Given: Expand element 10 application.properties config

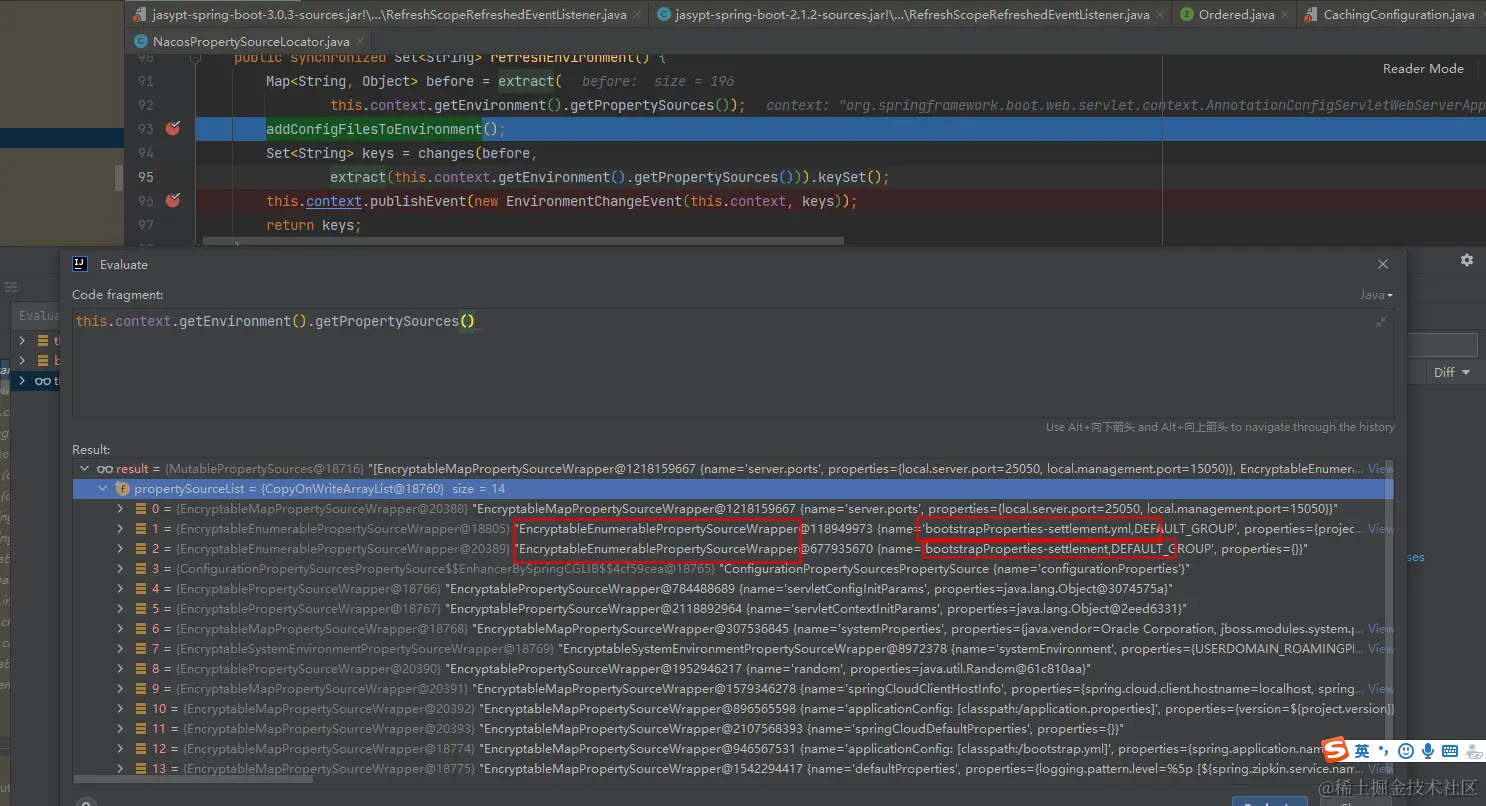Looking at the screenshot, I should 122,709.
